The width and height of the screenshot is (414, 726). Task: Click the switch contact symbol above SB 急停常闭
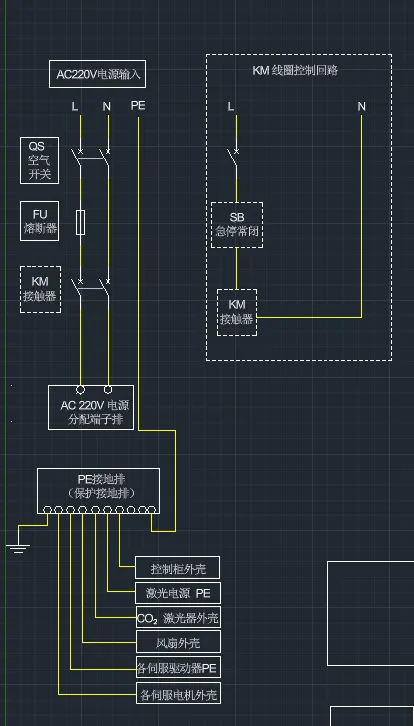(x=234, y=159)
